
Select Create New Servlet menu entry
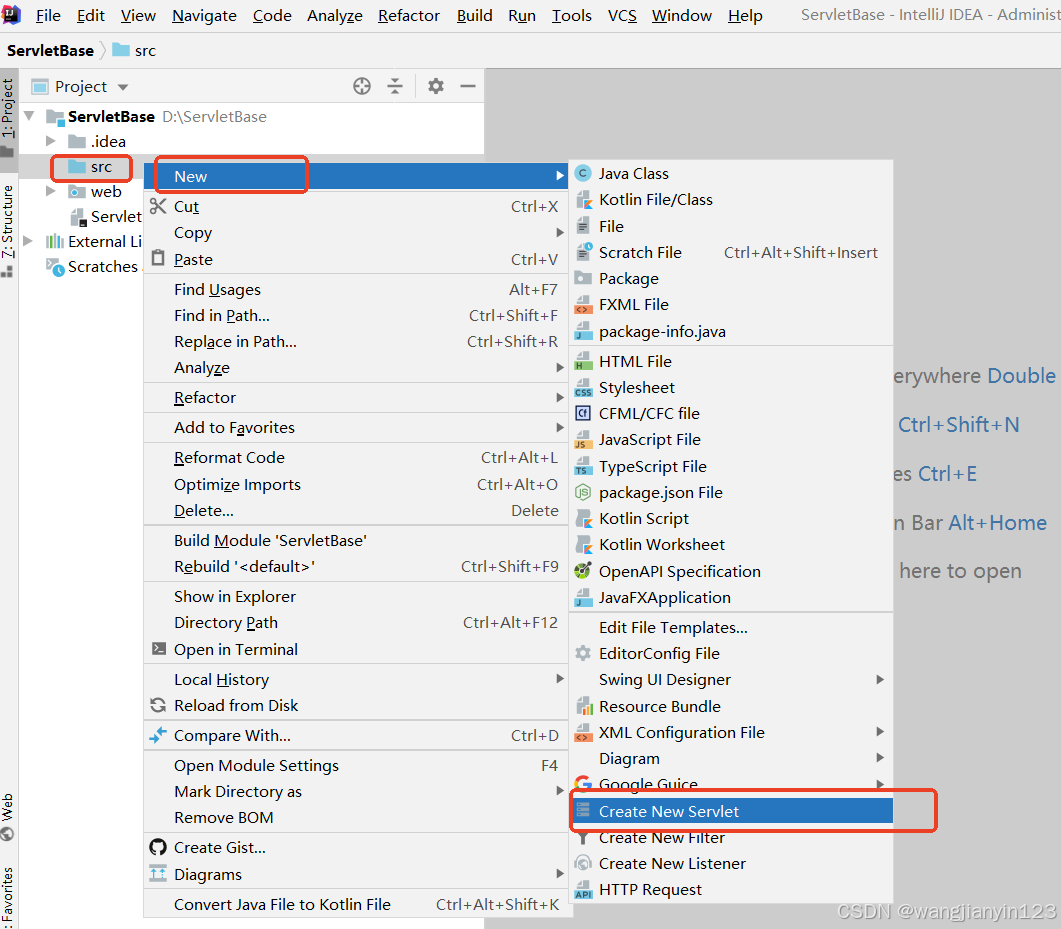731,811
